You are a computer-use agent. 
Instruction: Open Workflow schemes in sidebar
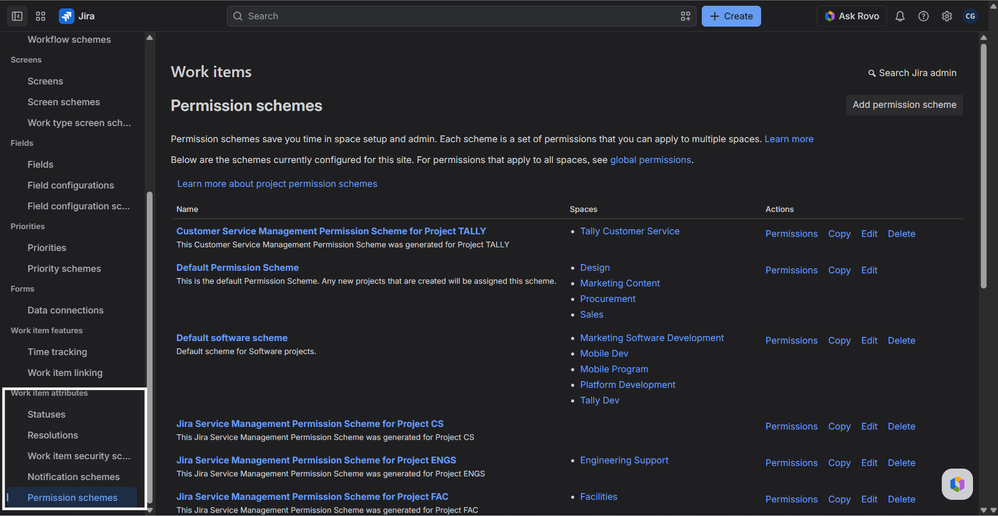point(69,39)
